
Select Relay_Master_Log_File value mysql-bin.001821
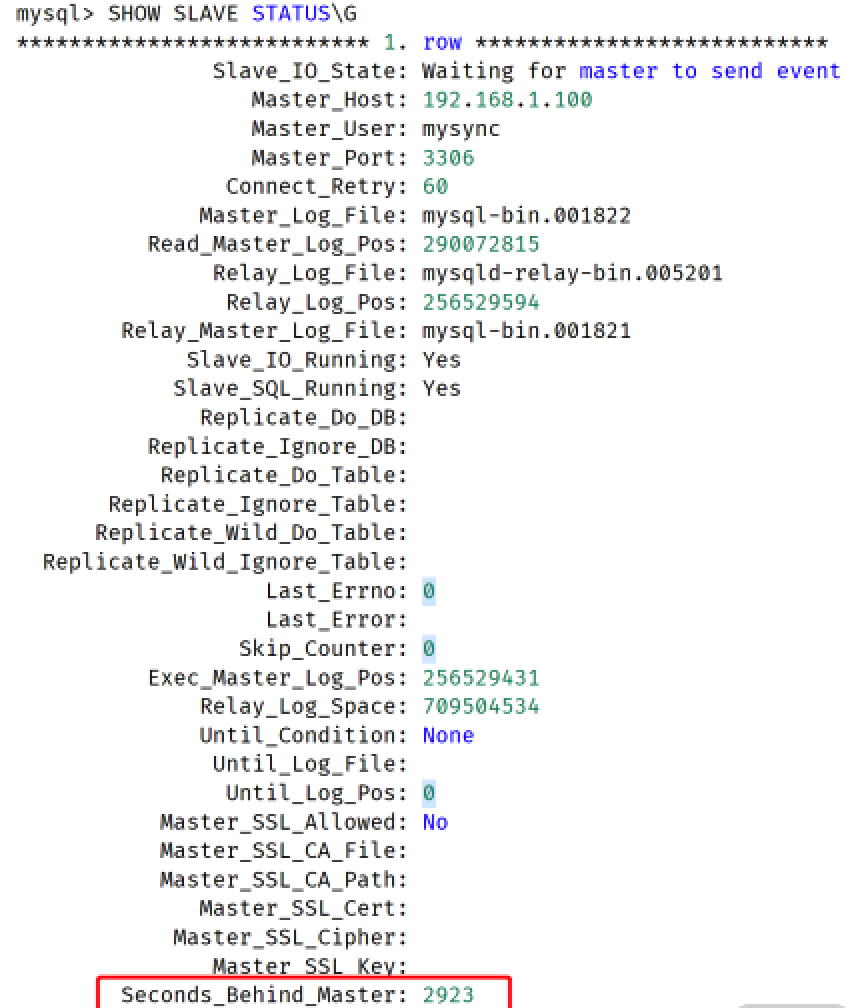tap(526, 331)
